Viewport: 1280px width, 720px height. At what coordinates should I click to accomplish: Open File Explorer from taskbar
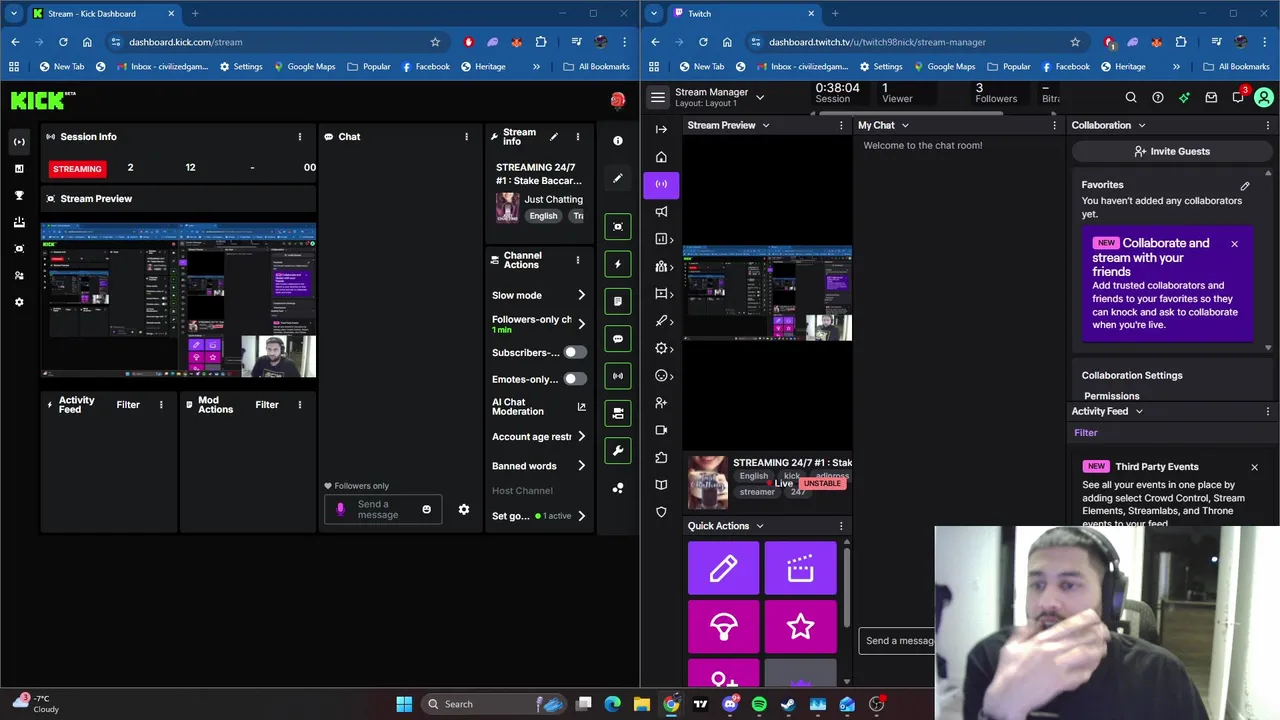click(642, 704)
